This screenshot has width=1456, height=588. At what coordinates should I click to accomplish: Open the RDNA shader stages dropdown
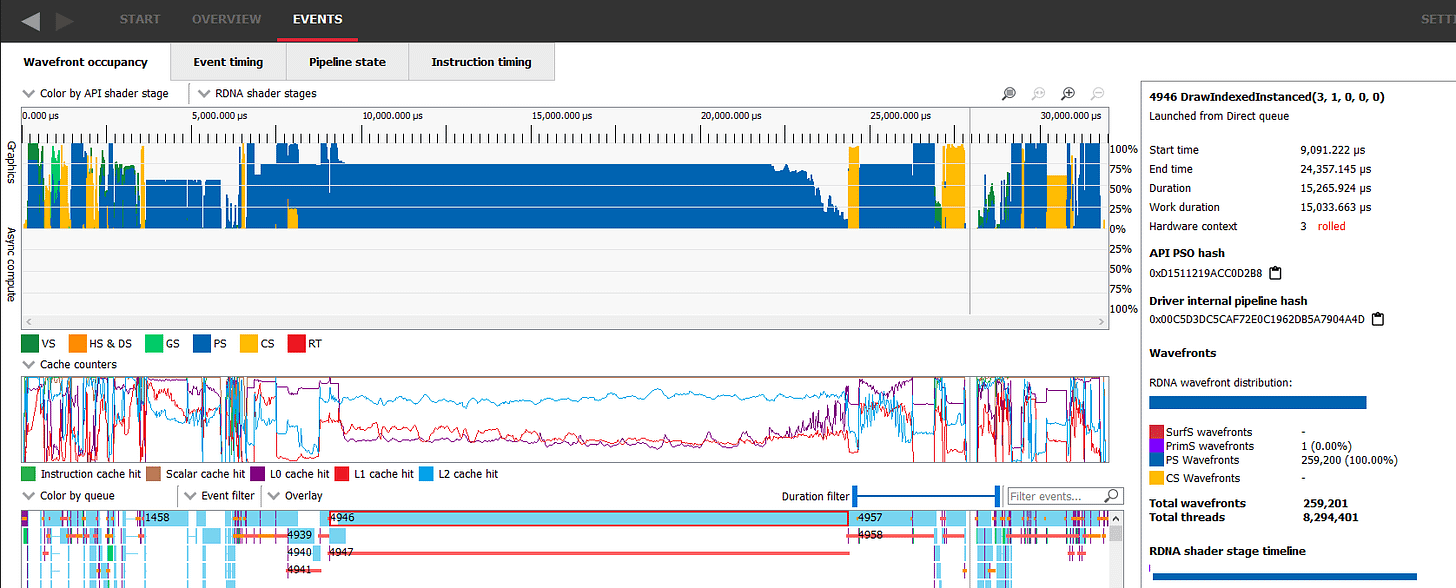(258, 93)
